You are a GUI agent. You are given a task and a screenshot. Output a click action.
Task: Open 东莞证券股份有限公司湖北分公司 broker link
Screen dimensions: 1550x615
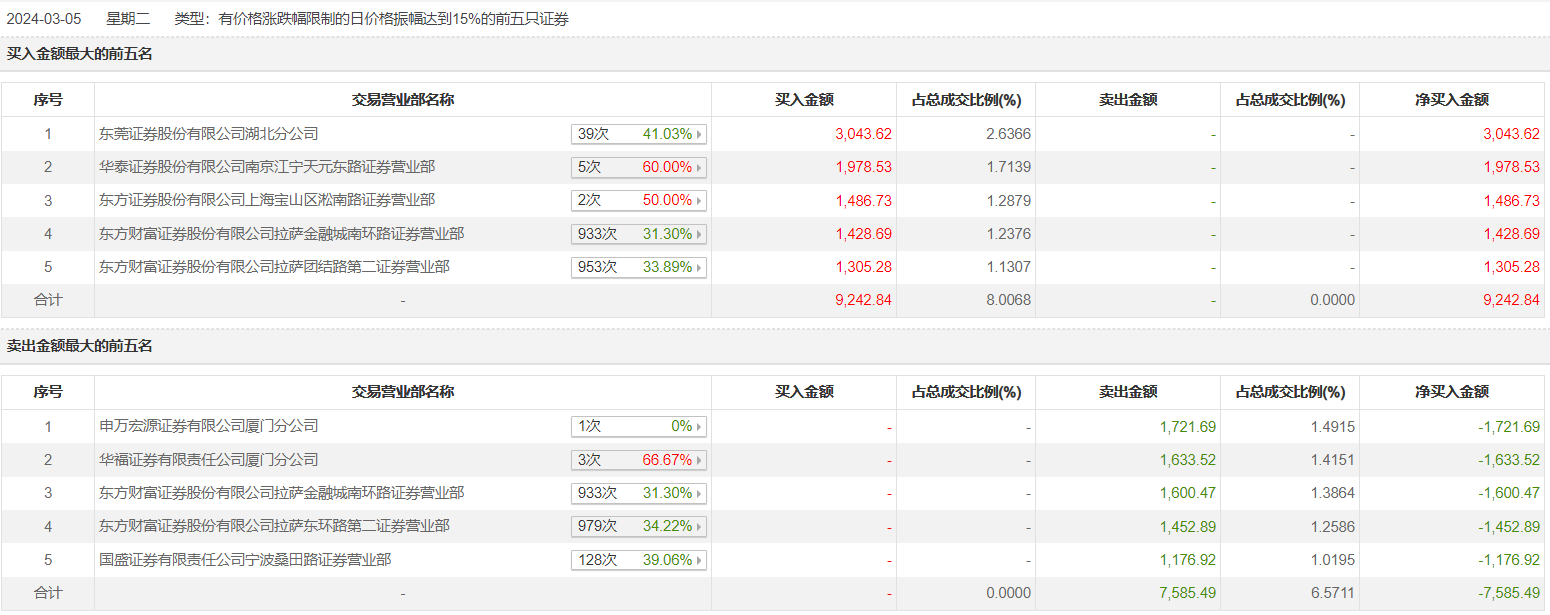(x=208, y=133)
